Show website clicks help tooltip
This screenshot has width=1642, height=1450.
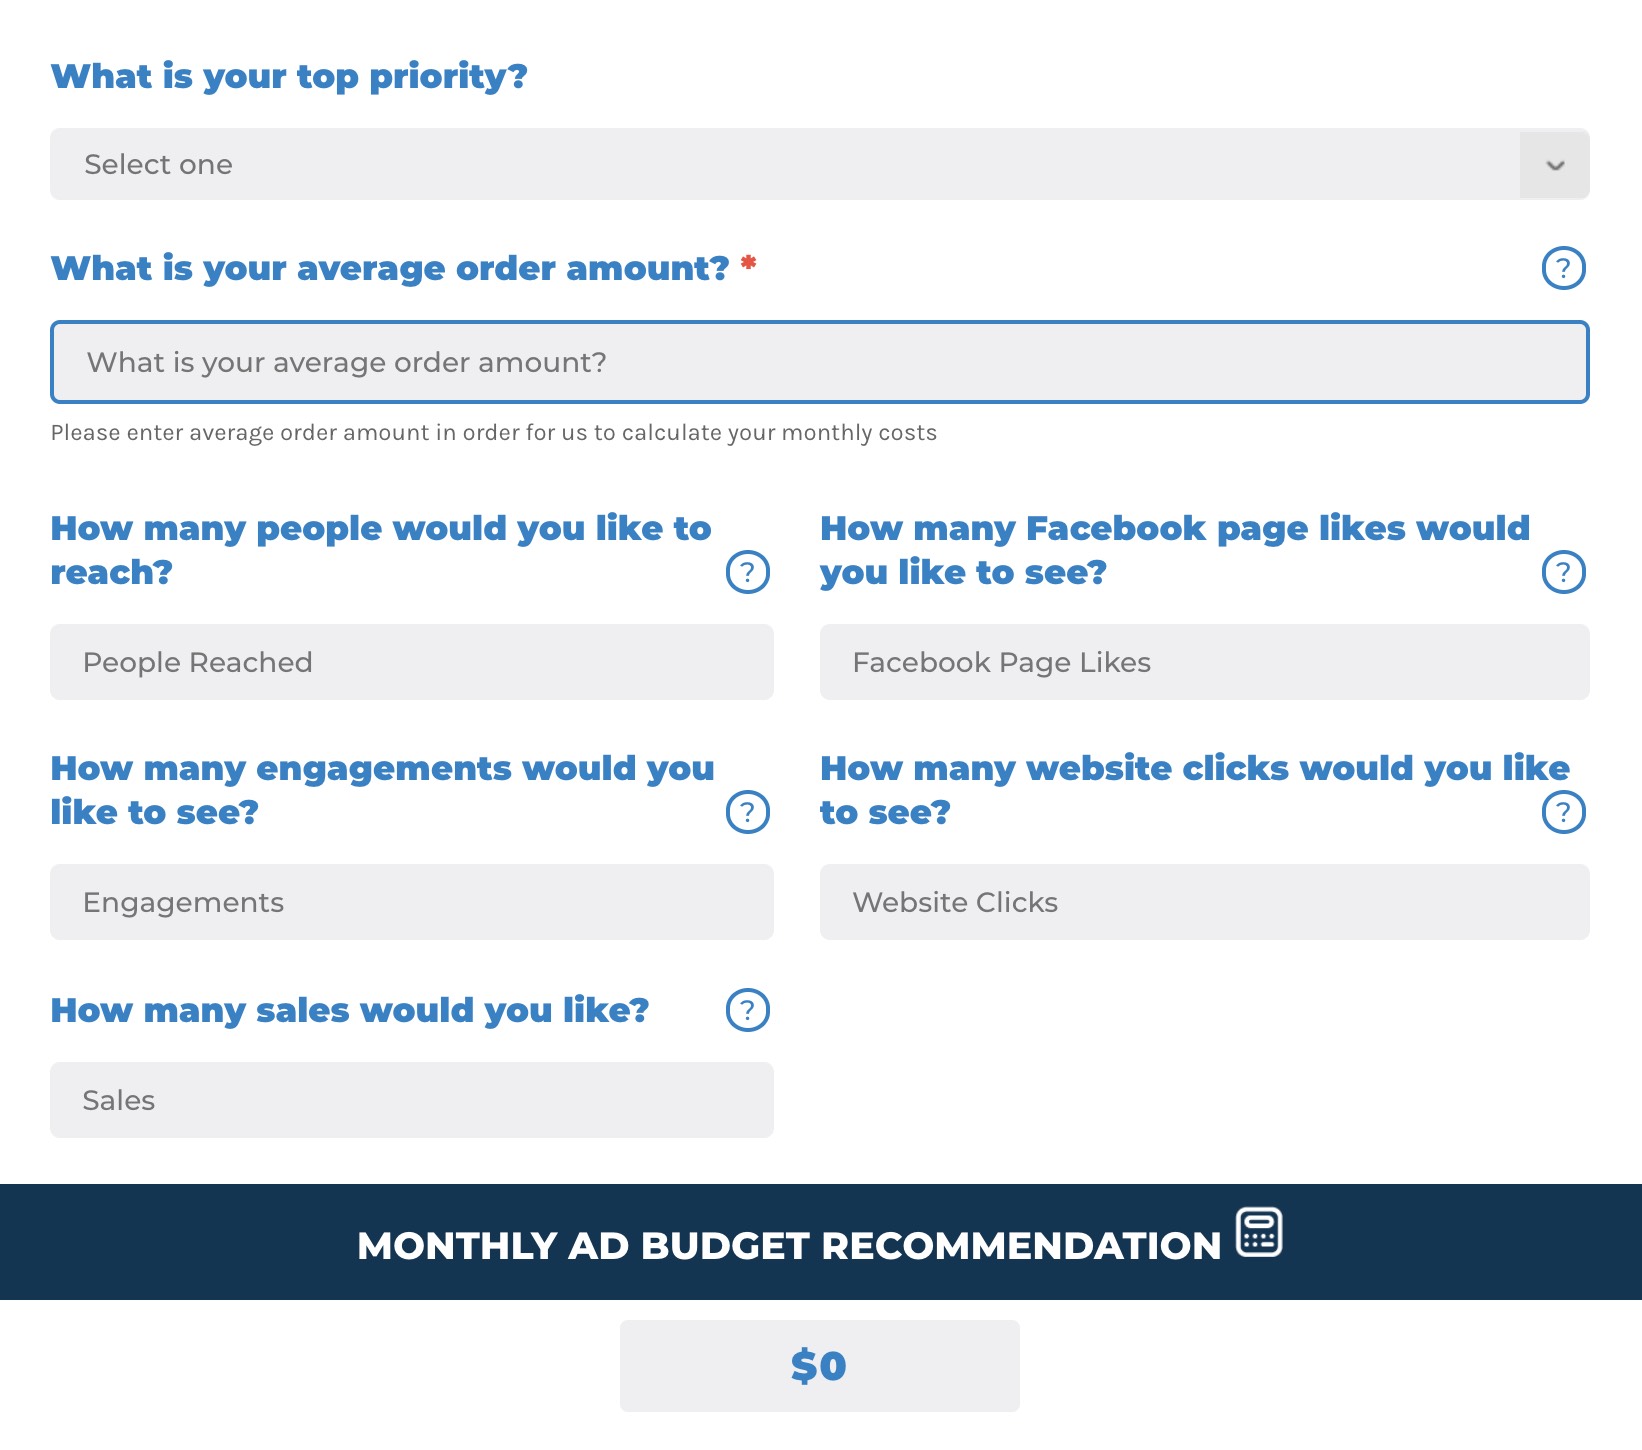click(1564, 812)
